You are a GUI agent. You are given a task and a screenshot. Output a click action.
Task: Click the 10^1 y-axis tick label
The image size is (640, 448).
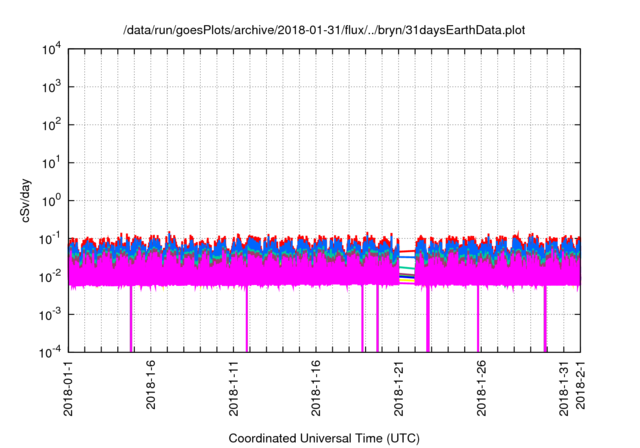tap(51, 163)
